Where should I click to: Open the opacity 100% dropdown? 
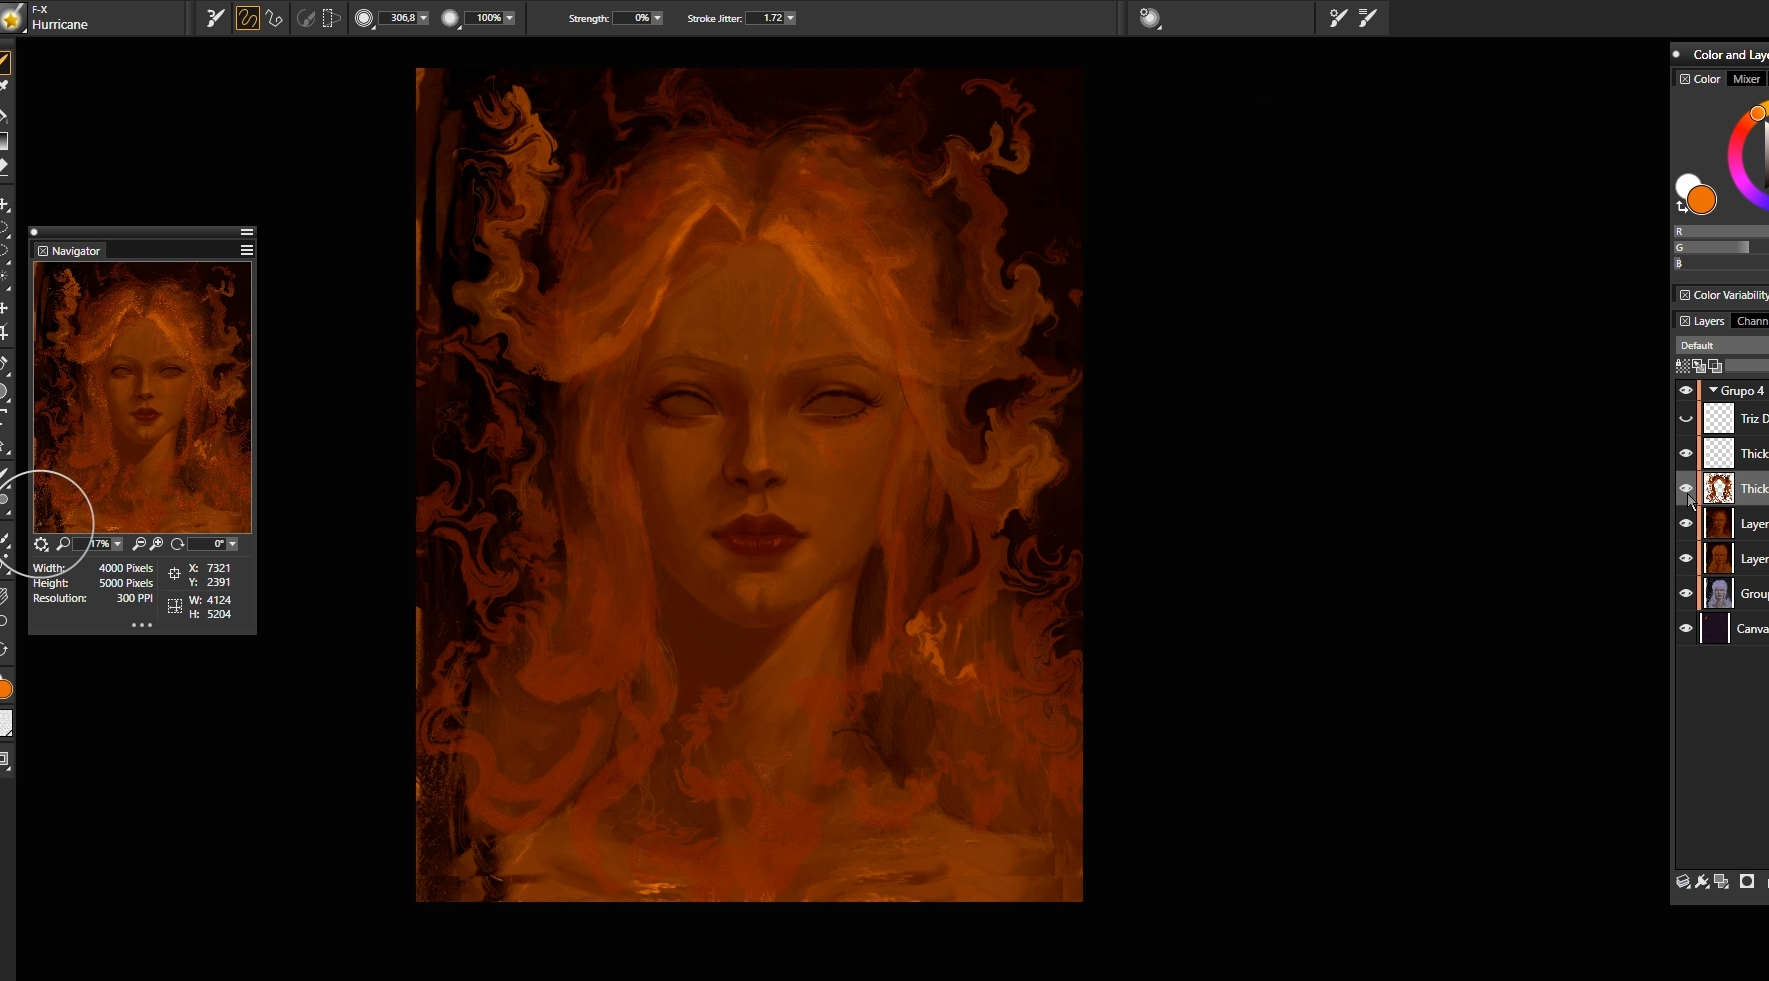509,18
